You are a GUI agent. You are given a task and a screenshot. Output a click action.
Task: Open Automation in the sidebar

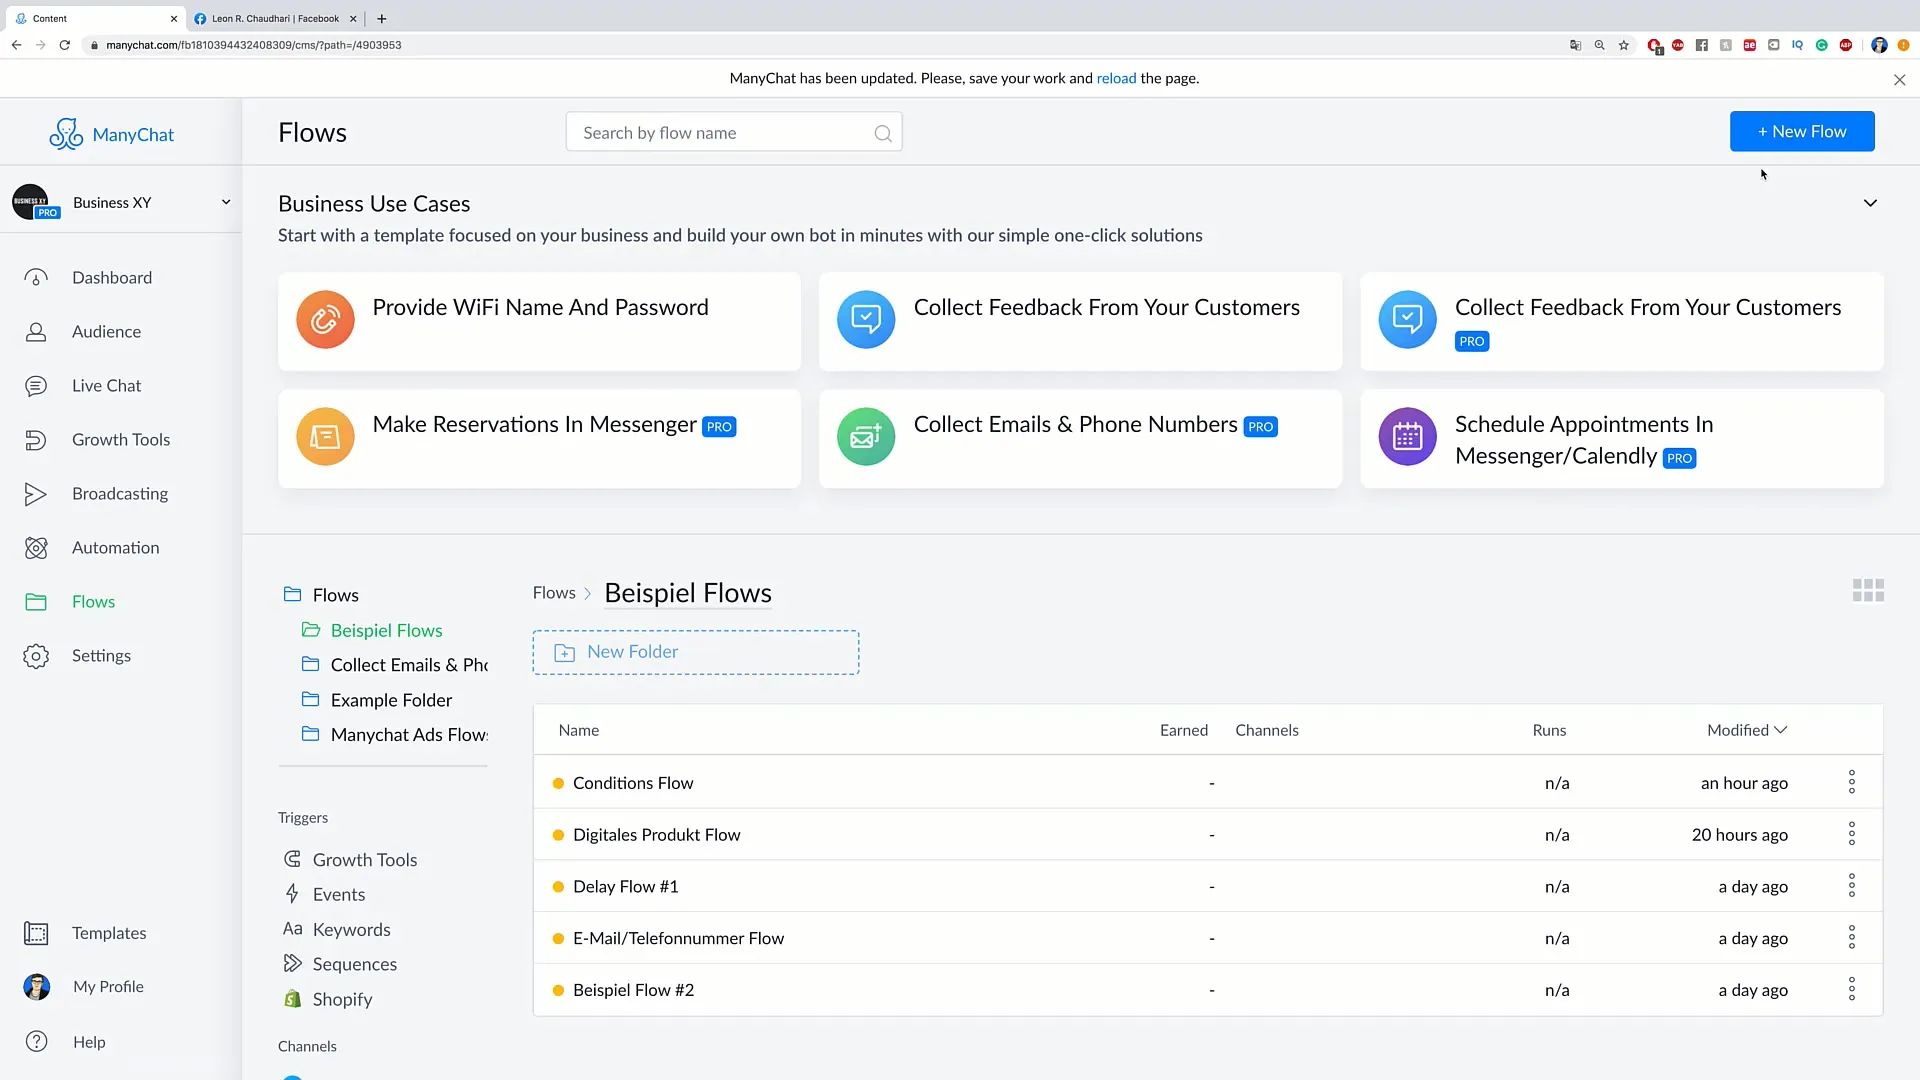(115, 548)
